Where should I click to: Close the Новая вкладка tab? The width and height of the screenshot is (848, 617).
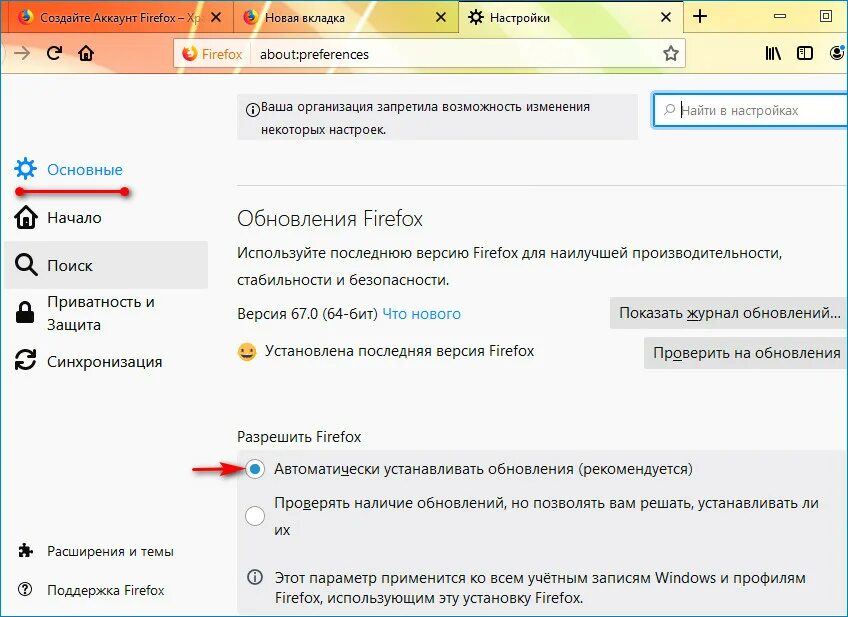(x=441, y=17)
